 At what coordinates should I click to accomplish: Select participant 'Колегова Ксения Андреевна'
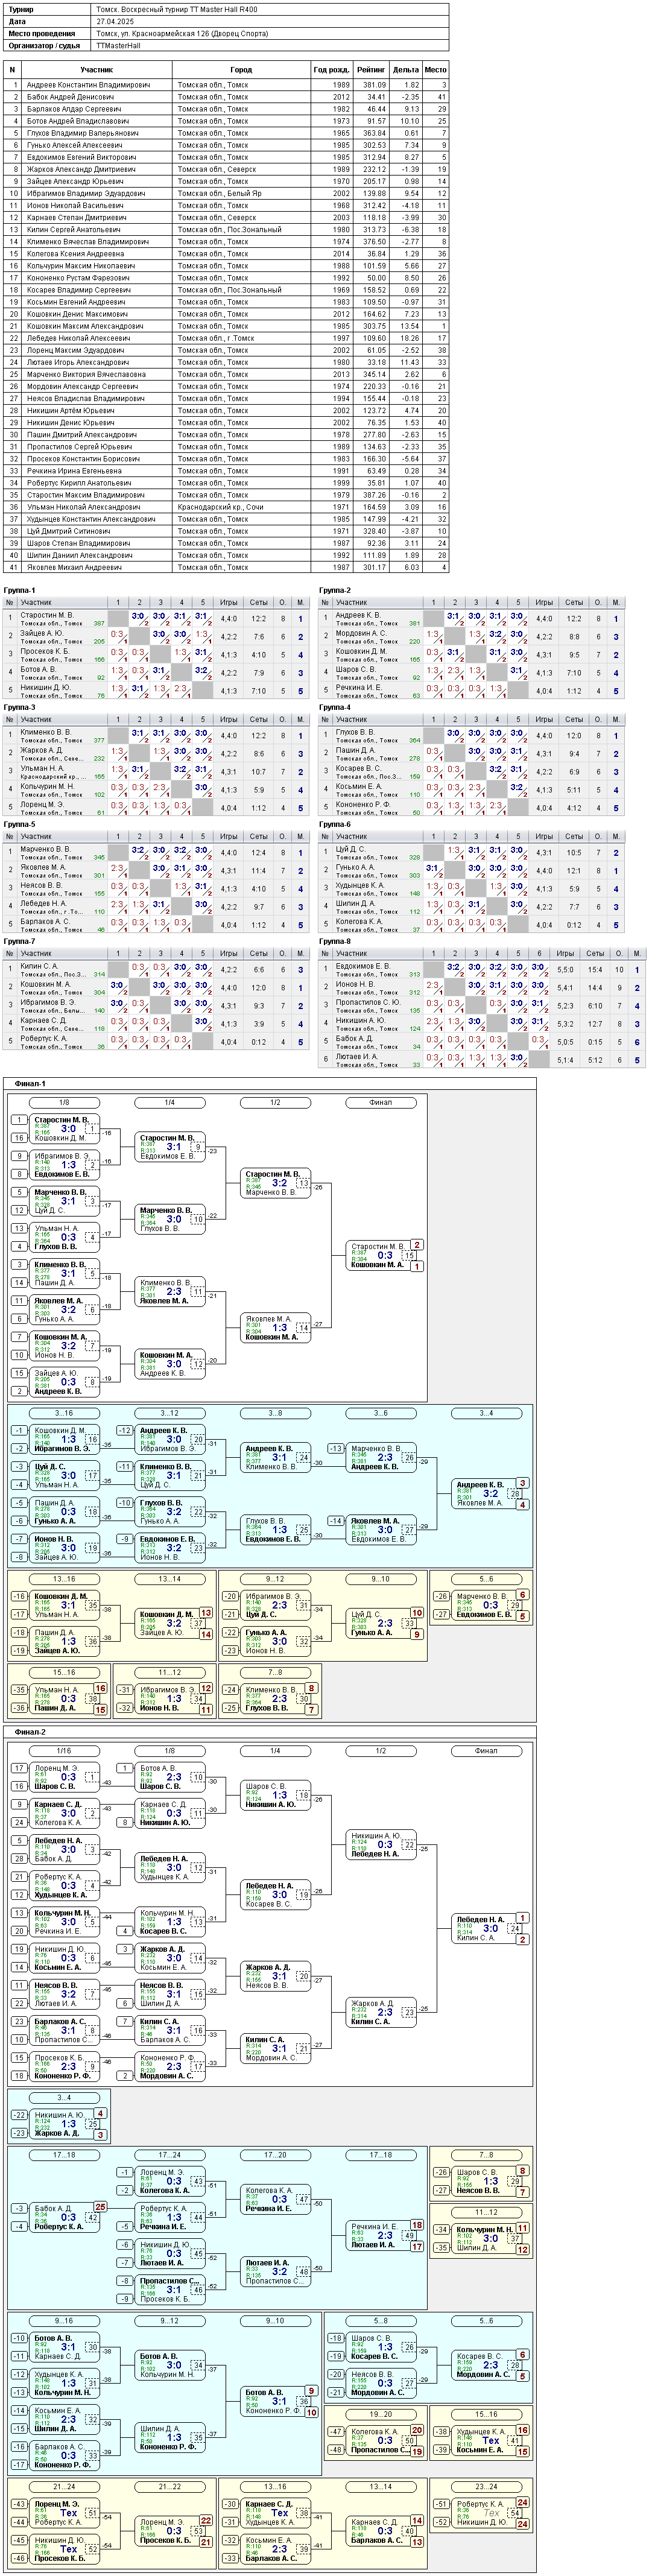[75, 253]
